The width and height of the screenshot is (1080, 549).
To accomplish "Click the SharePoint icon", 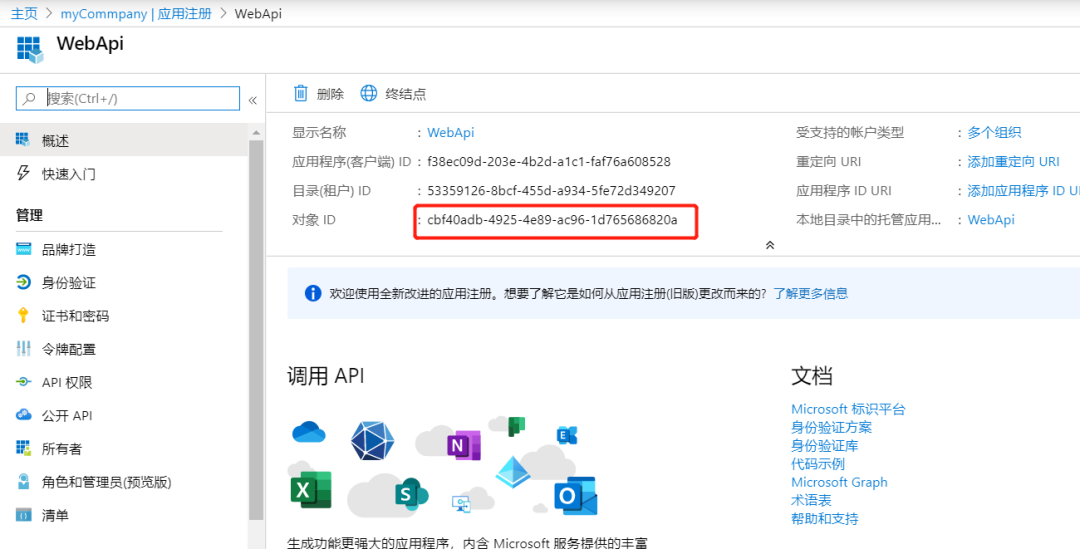I will tap(411, 494).
